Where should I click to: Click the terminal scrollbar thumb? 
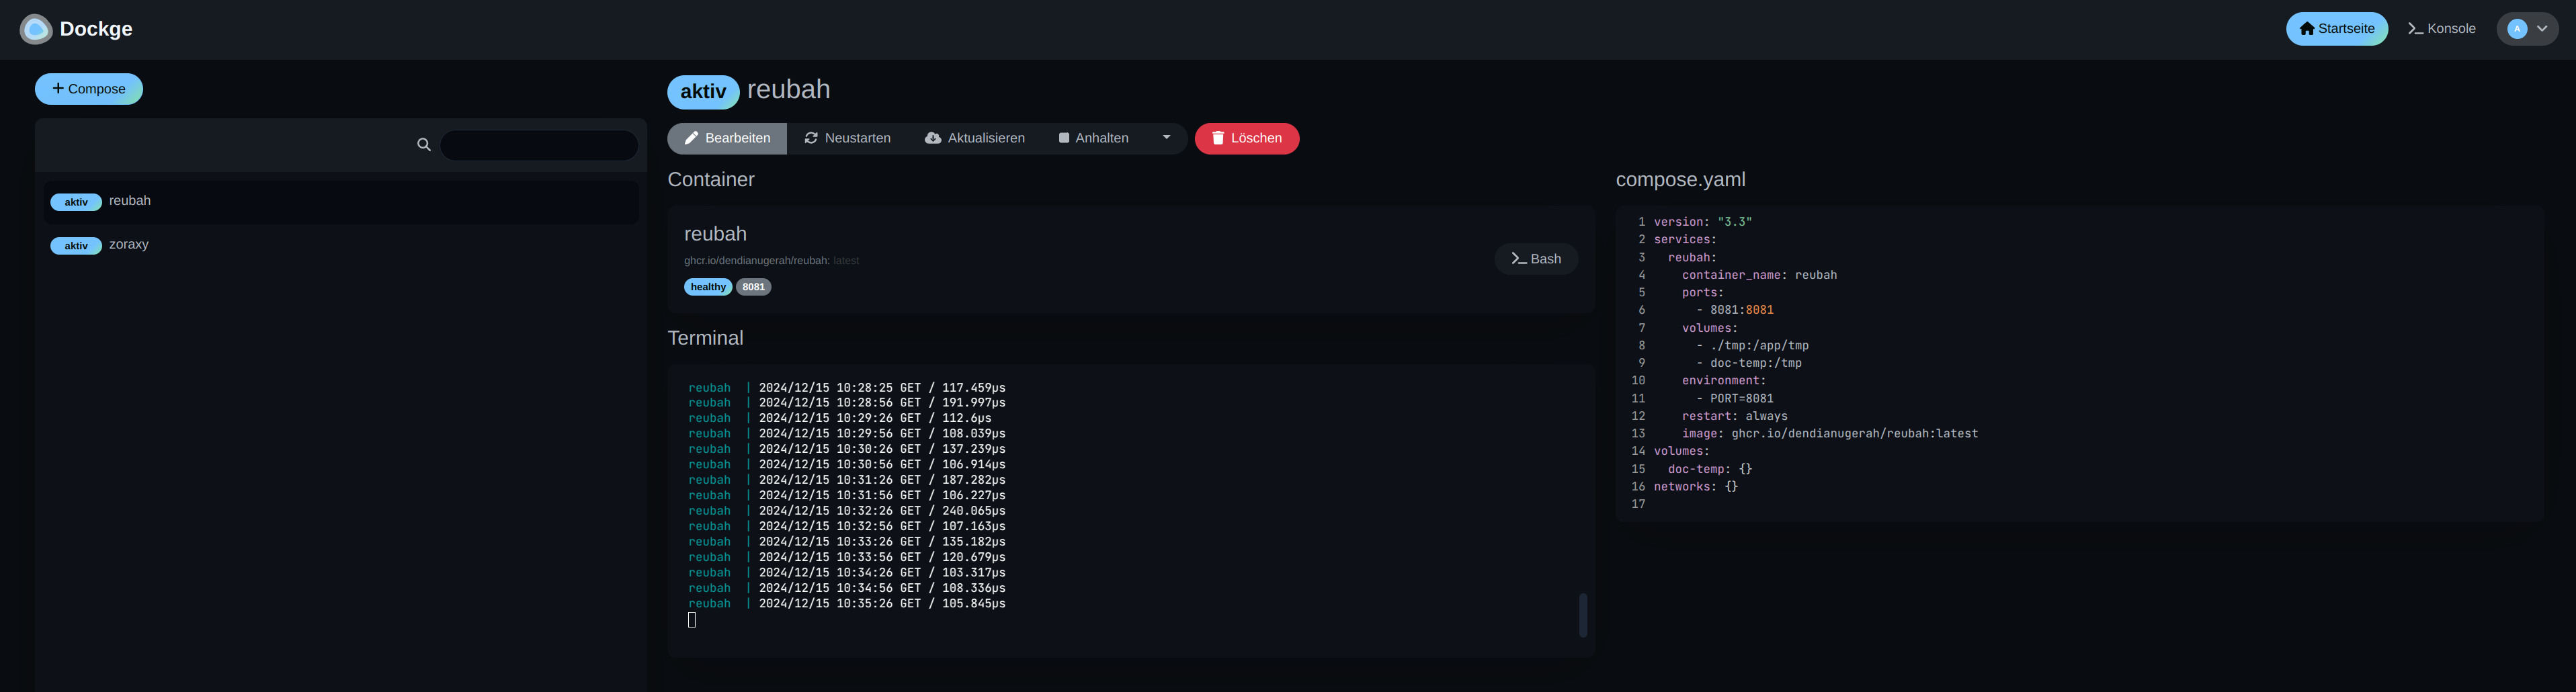[x=1583, y=615]
